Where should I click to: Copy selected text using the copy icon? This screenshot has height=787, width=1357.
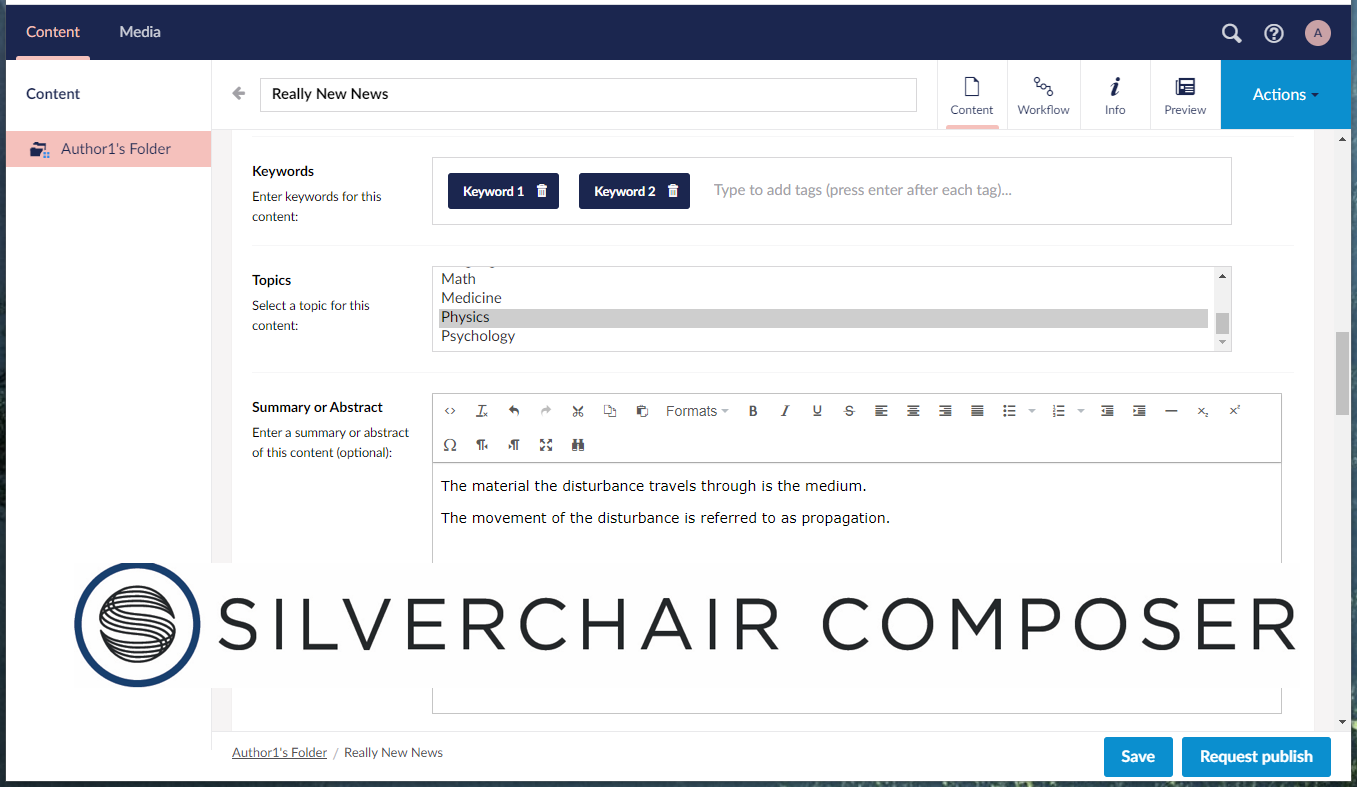pos(610,411)
